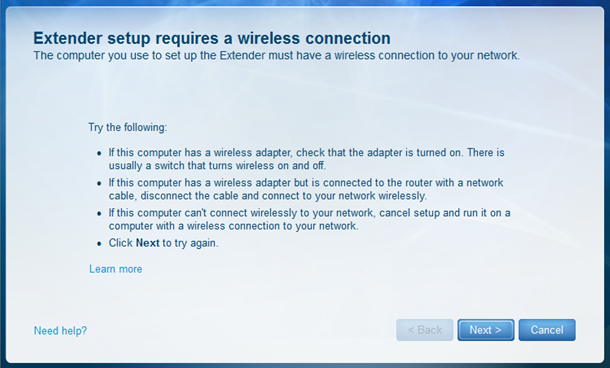This screenshot has height=368, width=610.
Task: Click the subtitle about the computer needing wireless
Action: 276,56
